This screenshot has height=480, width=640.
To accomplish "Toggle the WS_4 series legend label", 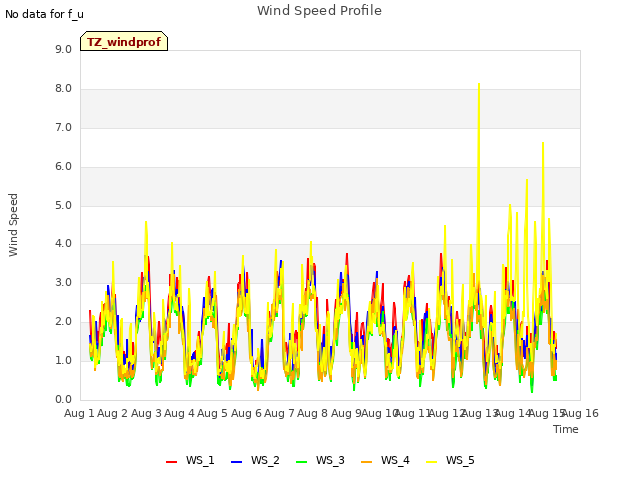I will click(x=395, y=460).
